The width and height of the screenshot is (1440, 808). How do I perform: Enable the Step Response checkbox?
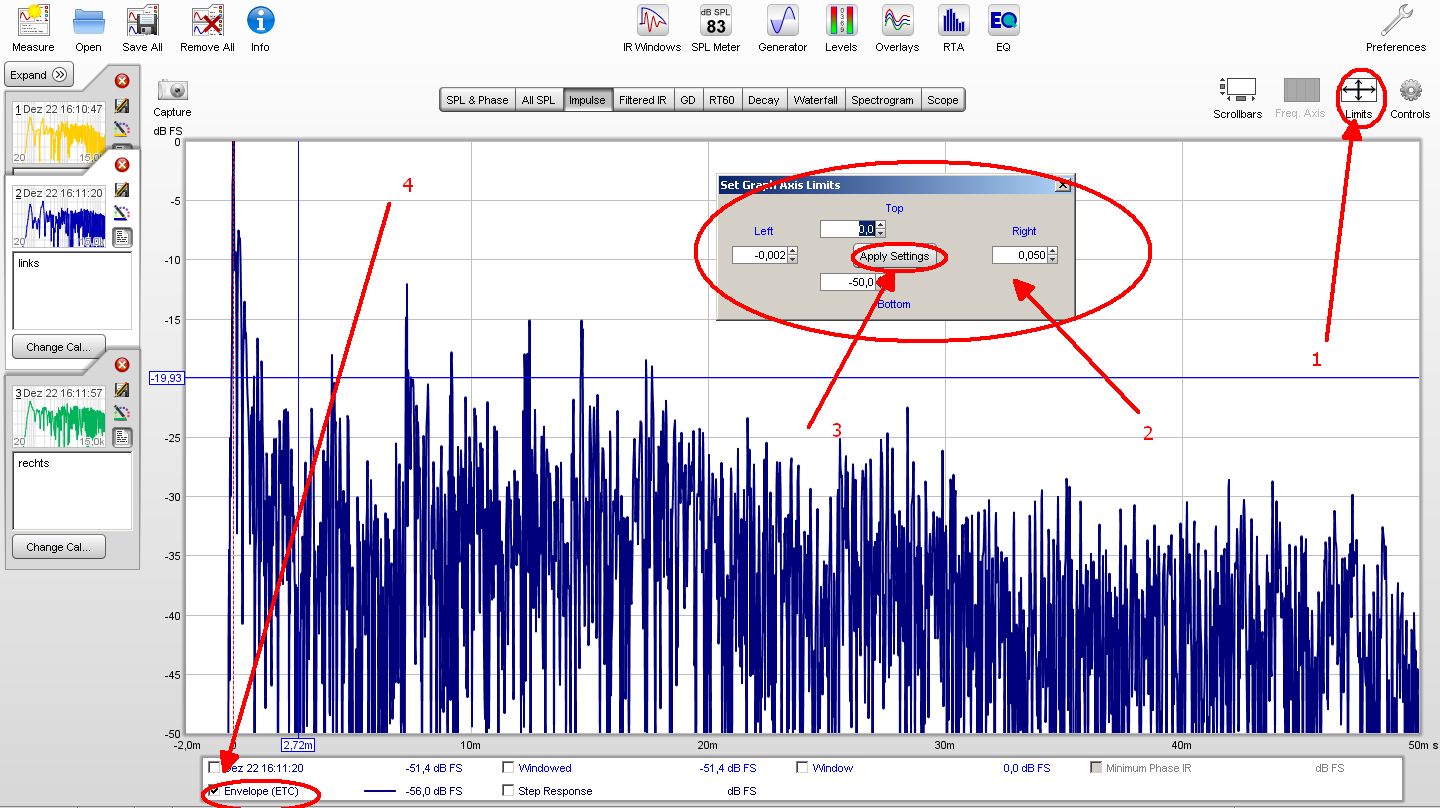[508, 790]
